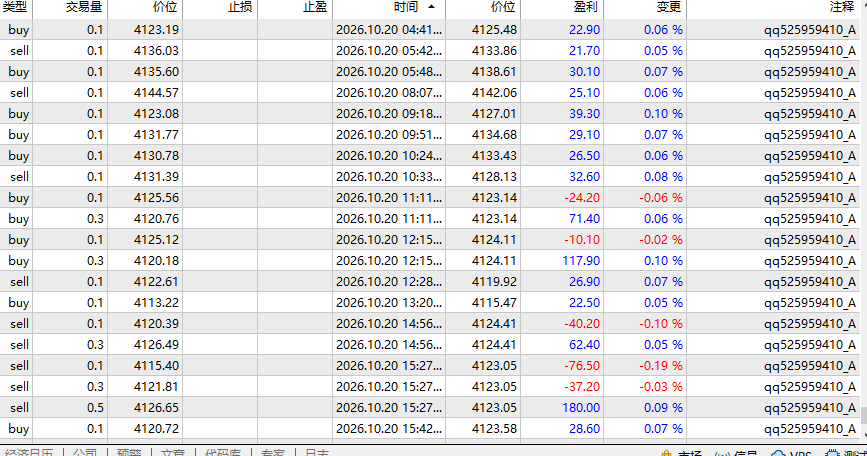The image size is (867, 456).
Task: Click the time cell 2026.10.20 08:07
Action: tap(389, 93)
